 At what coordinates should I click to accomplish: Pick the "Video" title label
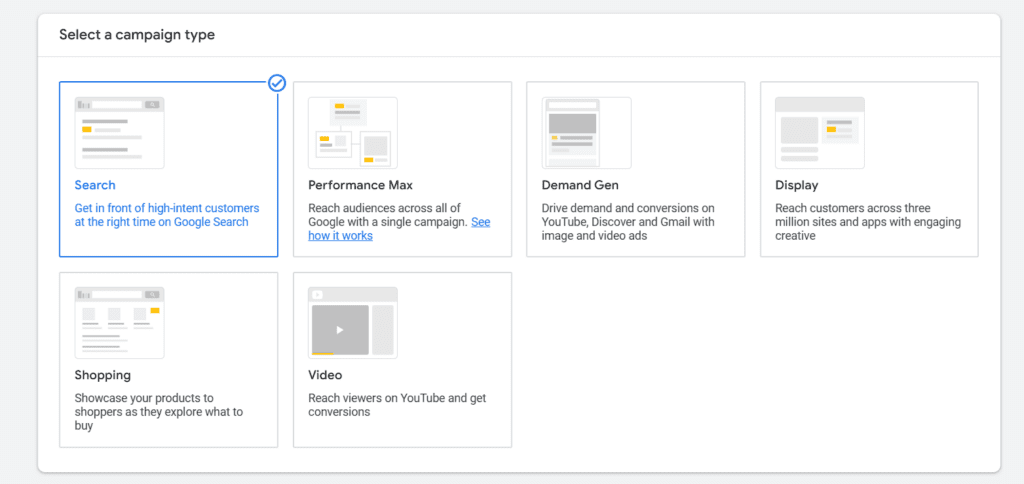coord(325,375)
